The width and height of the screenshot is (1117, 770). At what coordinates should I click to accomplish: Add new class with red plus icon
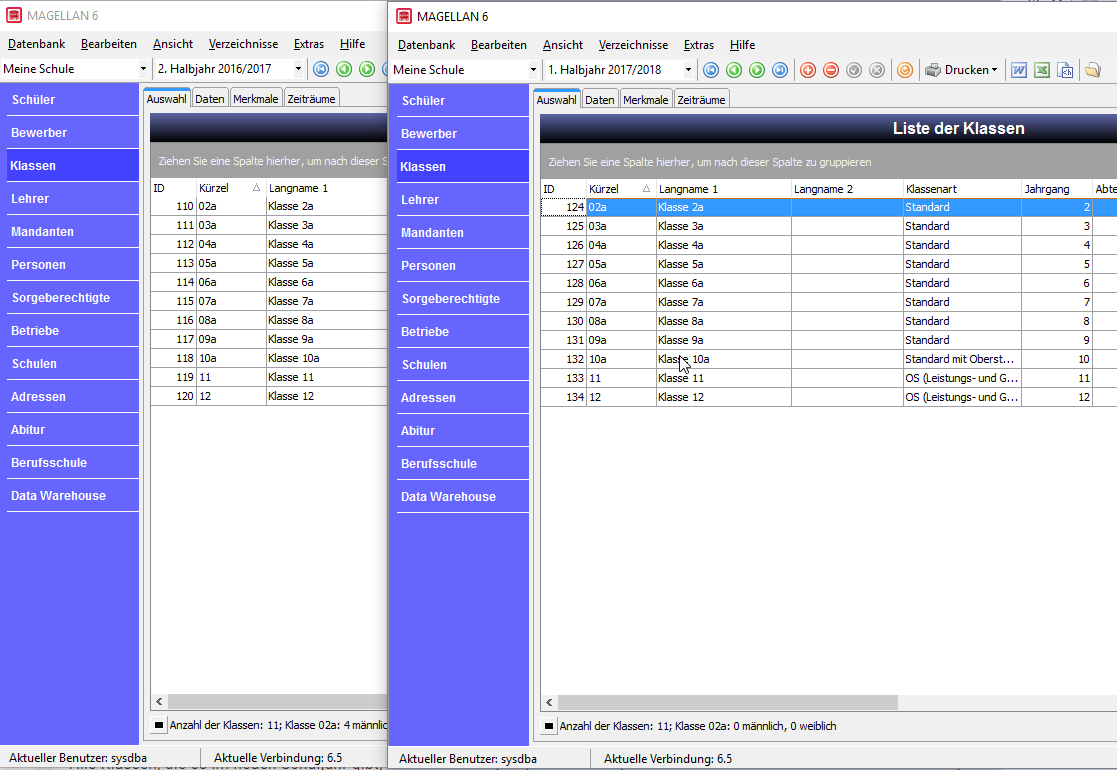tap(808, 70)
